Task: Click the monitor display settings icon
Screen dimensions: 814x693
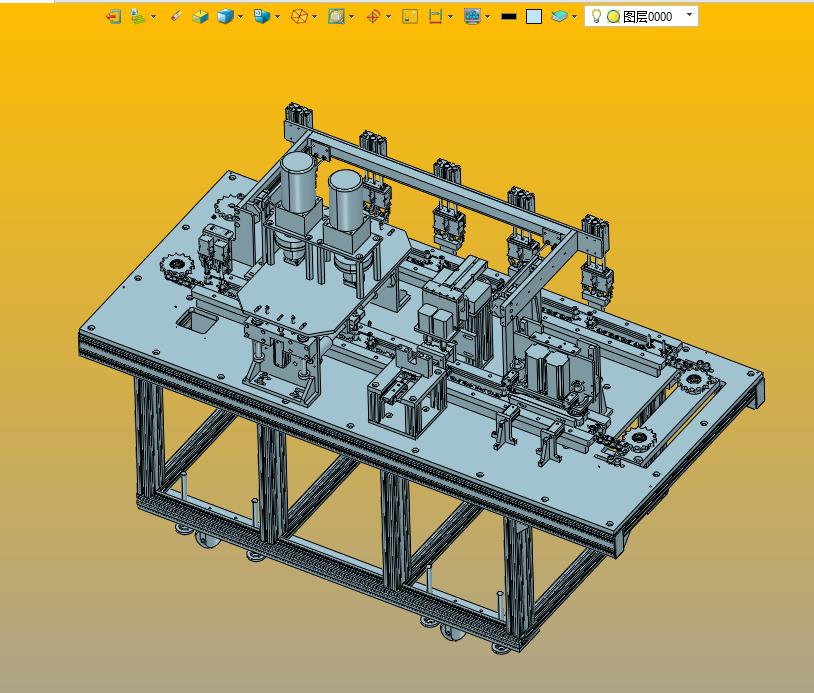Action: click(472, 17)
